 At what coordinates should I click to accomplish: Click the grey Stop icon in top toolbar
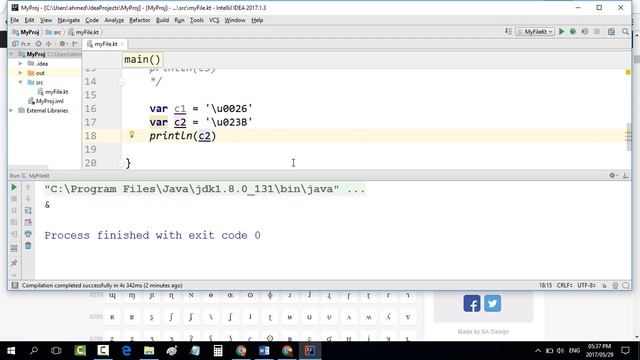coord(596,31)
